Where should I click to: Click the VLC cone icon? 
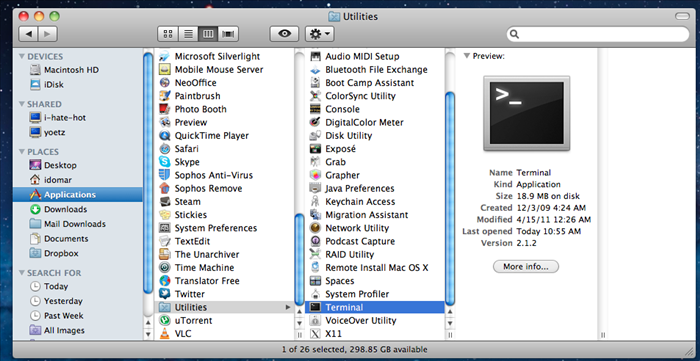click(165, 333)
